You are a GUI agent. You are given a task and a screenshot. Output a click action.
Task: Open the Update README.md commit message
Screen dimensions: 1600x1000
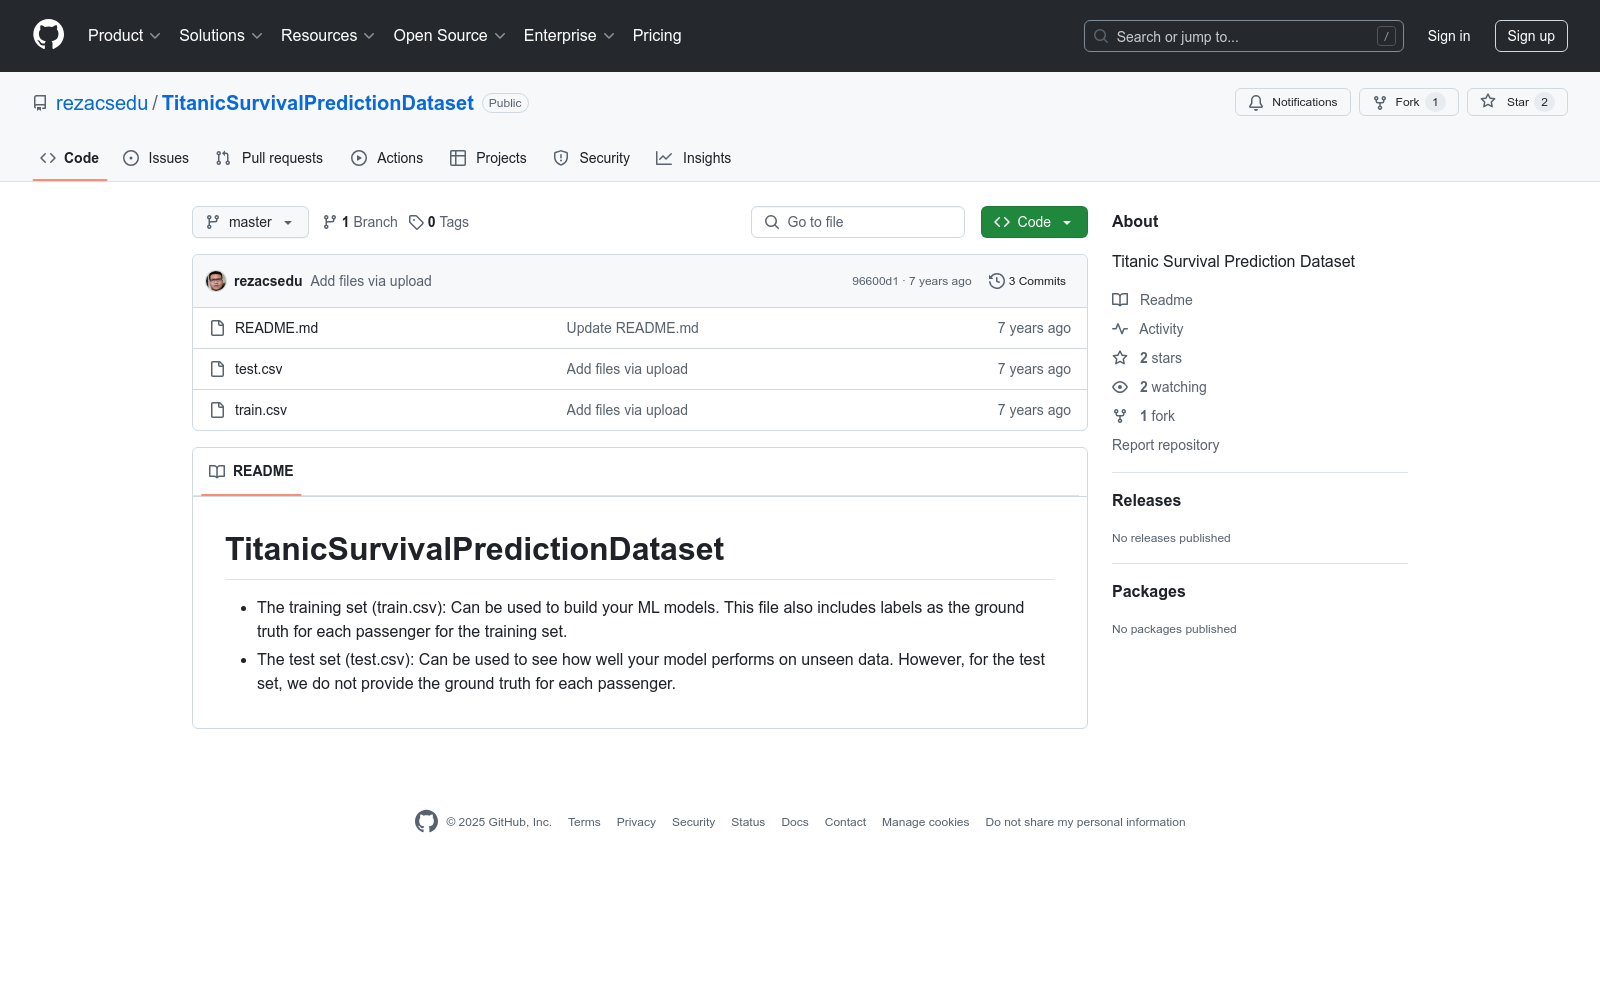[x=633, y=328]
